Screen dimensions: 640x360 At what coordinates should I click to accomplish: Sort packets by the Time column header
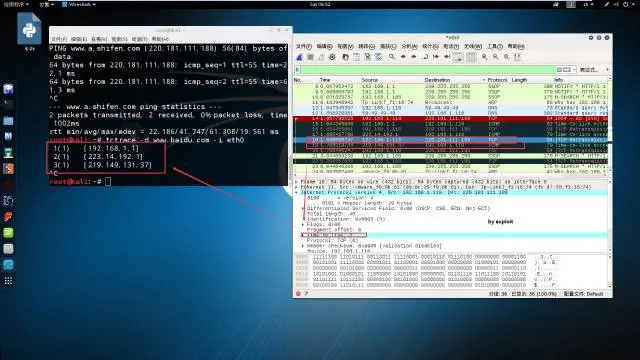tap(325, 80)
